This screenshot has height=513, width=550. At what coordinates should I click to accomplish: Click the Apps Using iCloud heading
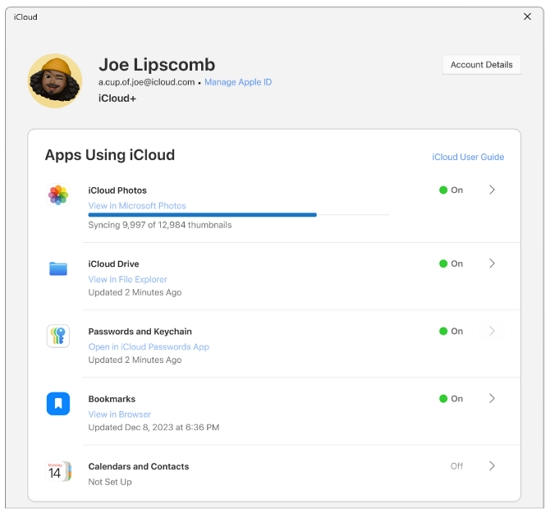[110, 155]
